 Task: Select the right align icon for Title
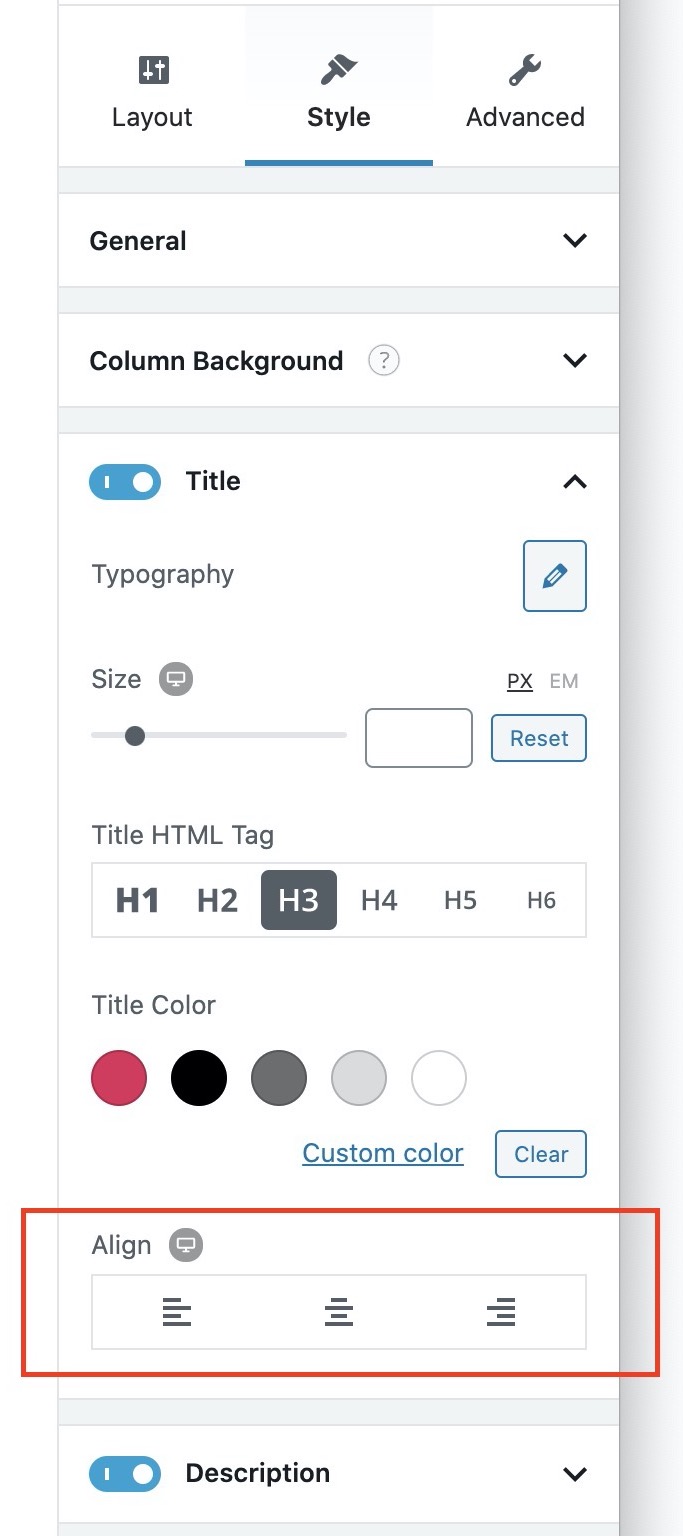[500, 1312]
